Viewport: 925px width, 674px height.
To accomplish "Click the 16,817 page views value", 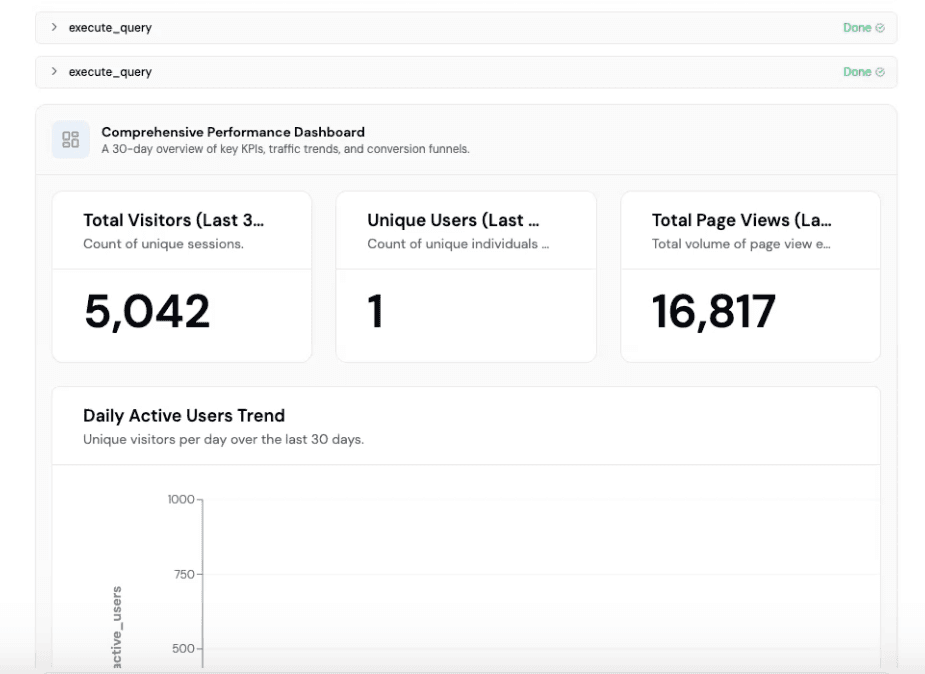I will pos(714,311).
